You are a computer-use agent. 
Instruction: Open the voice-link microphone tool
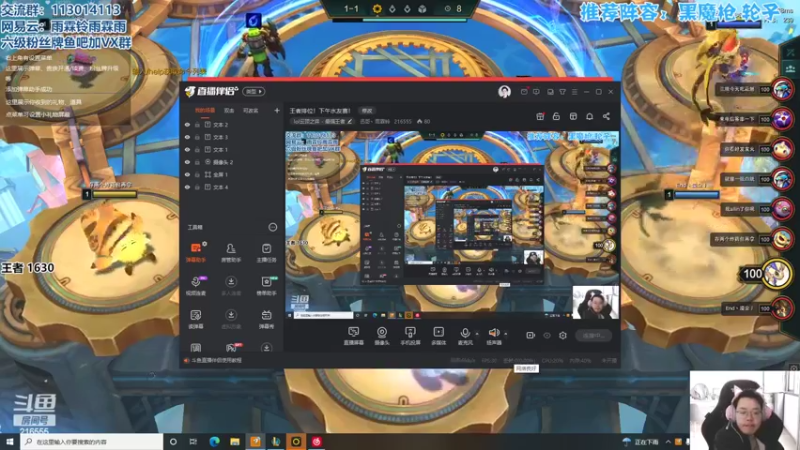coord(196,286)
